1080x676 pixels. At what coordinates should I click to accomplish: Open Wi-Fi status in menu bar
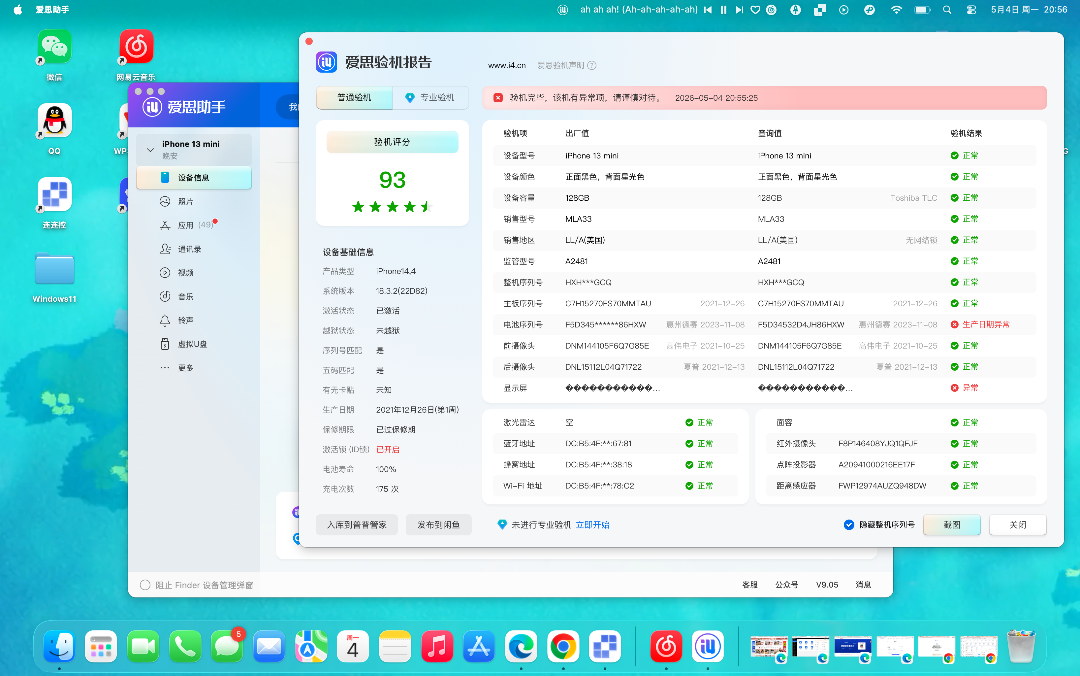[896, 10]
